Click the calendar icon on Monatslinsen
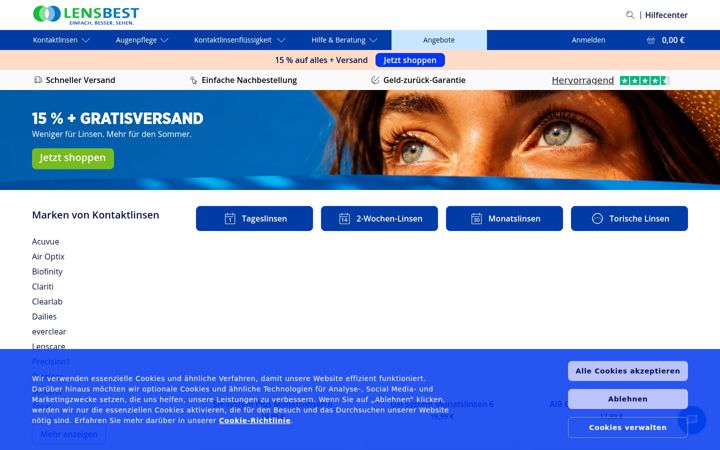The height and width of the screenshot is (450, 720). [477, 219]
